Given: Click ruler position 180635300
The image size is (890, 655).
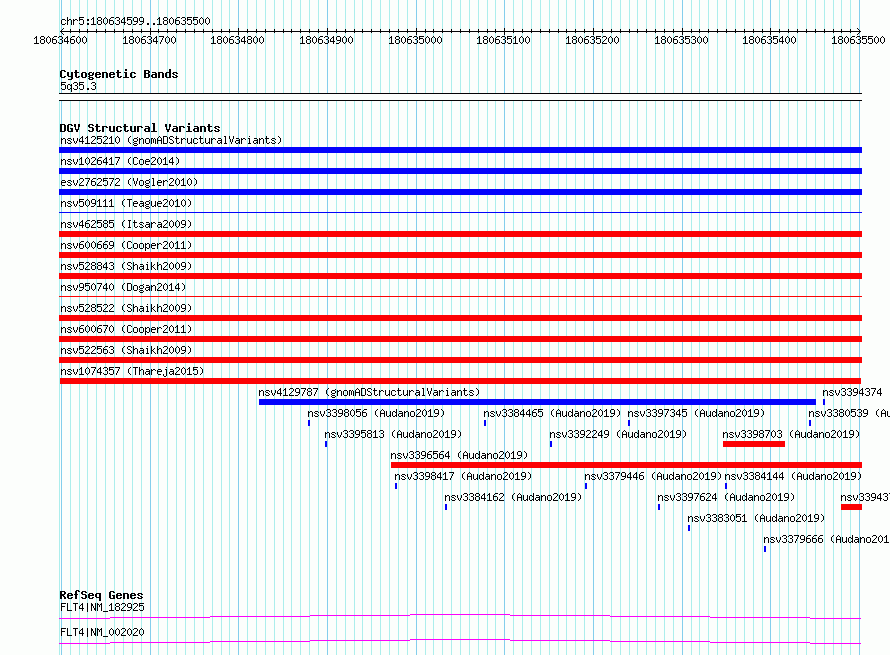Looking at the screenshot, I should coord(681,40).
